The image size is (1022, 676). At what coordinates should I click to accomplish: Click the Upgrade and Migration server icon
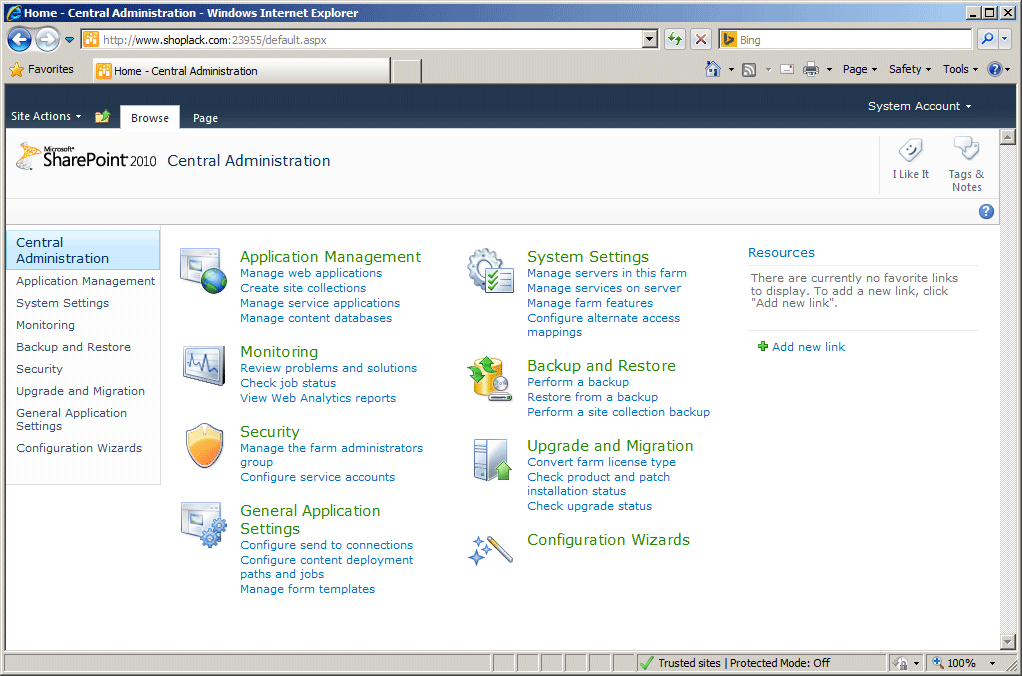click(492, 460)
